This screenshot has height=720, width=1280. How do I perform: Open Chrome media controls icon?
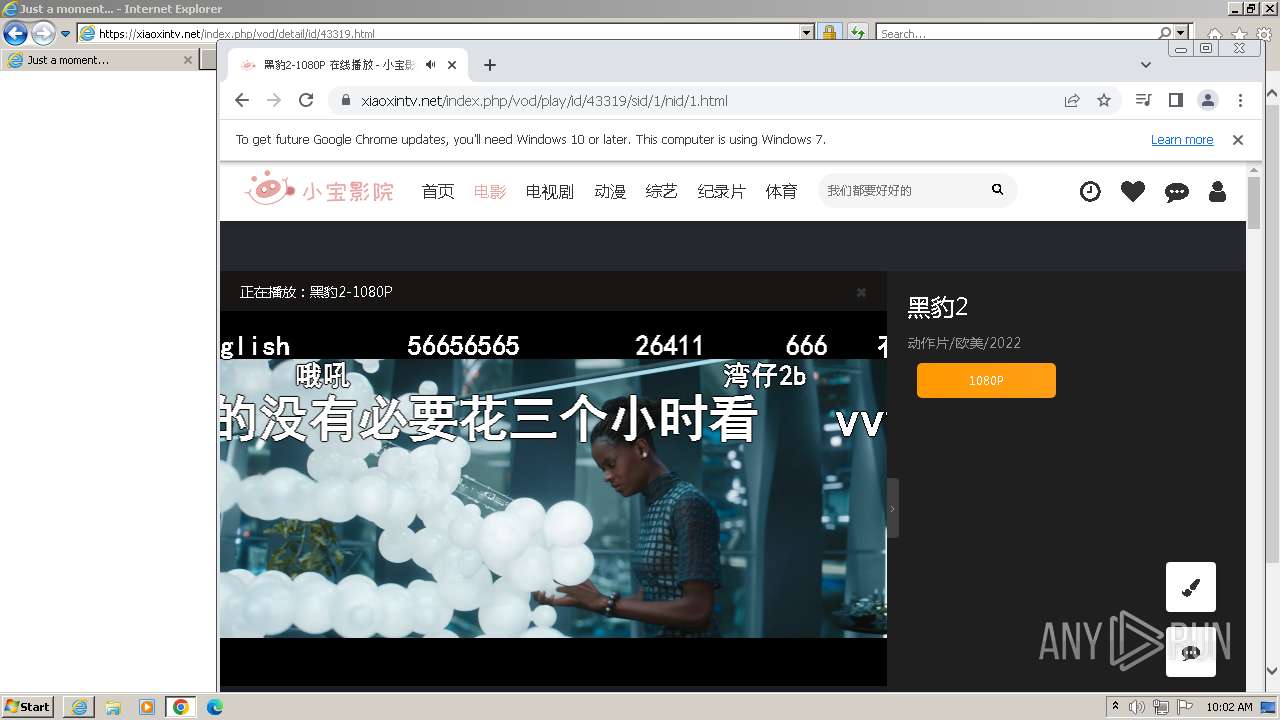(x=1144, y=100)
